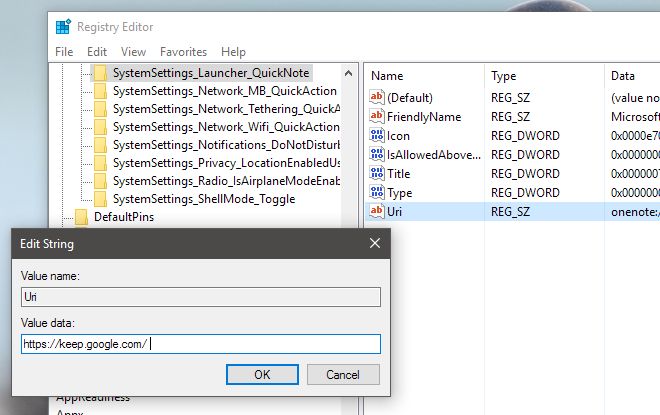Select the SystemSettings_Network_Wifi_QuickAction key
This screenshot has height=415, width=660.
226,127
